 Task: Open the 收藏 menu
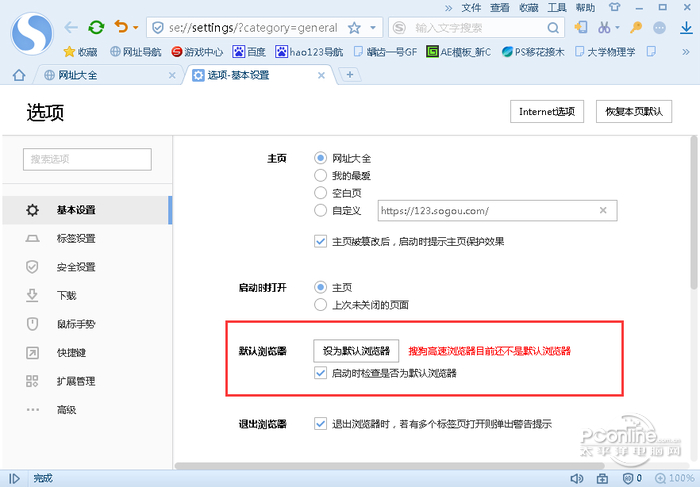[x=529, y=8]
